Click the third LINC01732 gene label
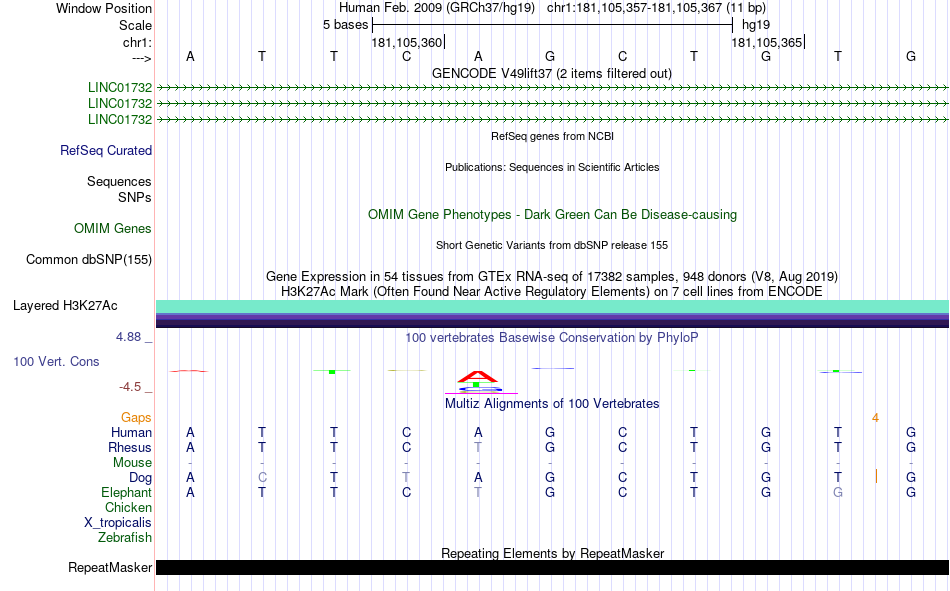950x591 pixels. click(x=120, y=119)
